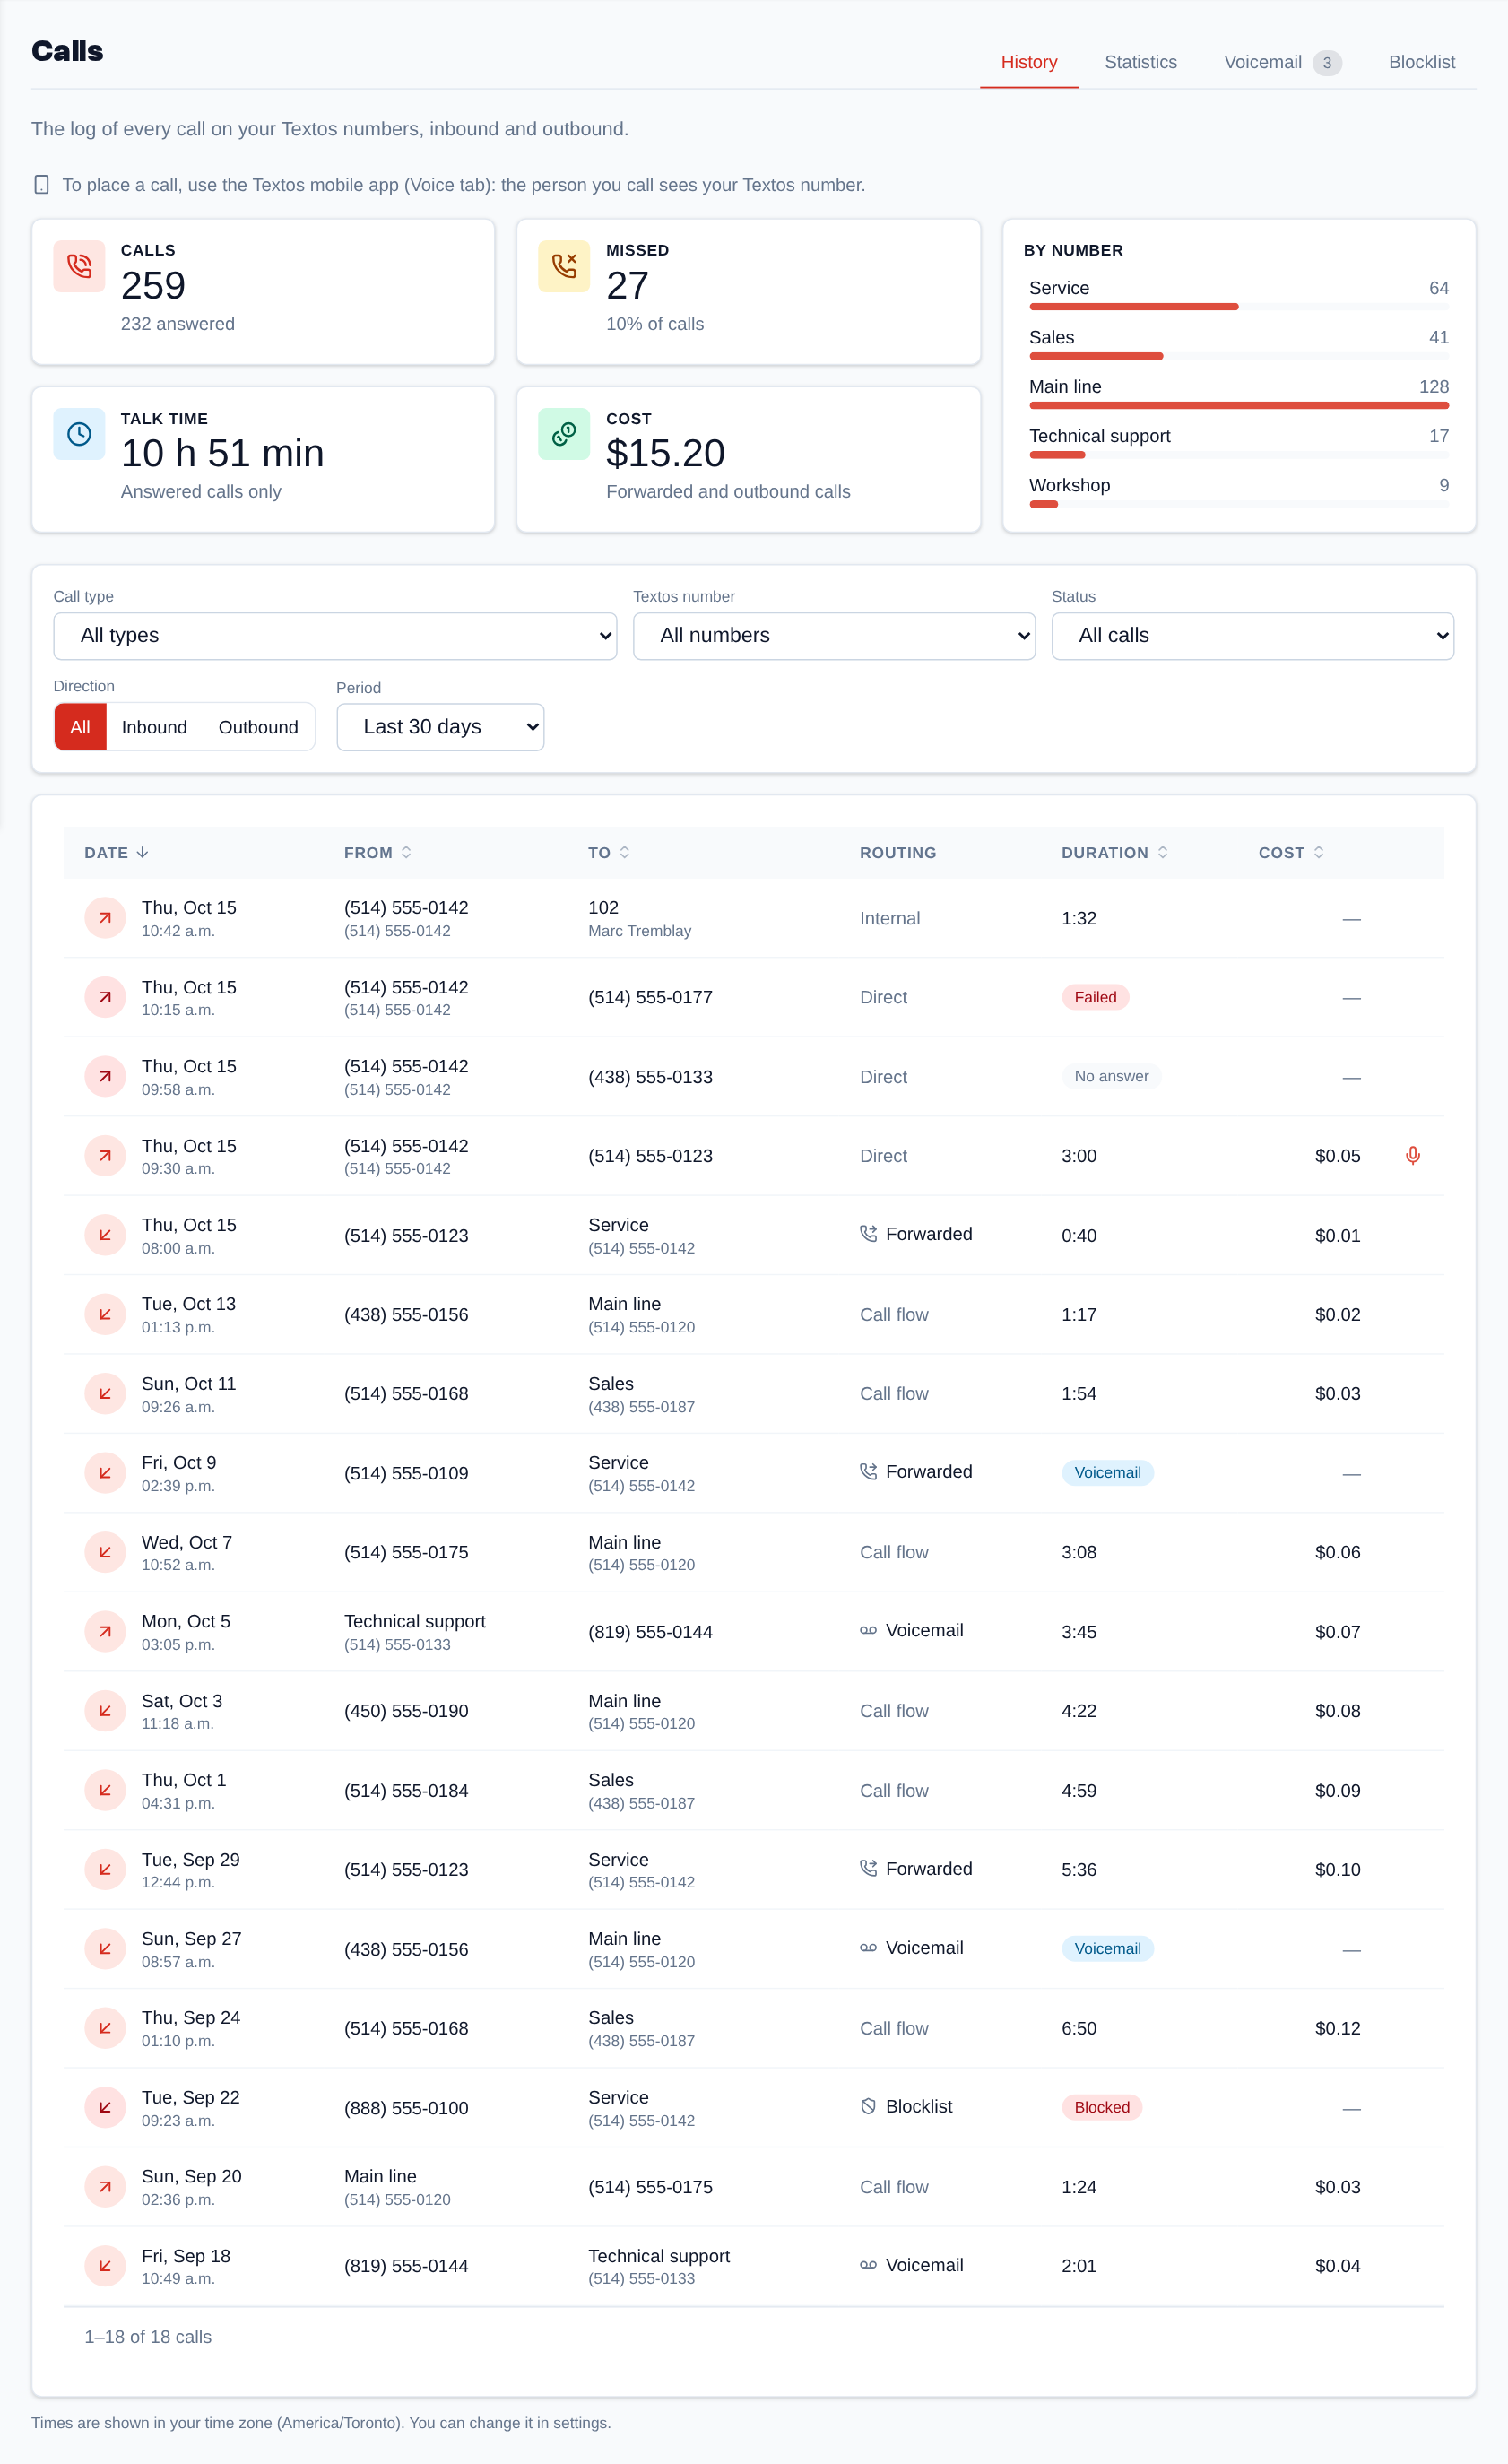The width and height of the screenshot is (1508, 2464).
Task: Click the 'Marc Tremblay' recipient text
Action: point(640,931)
